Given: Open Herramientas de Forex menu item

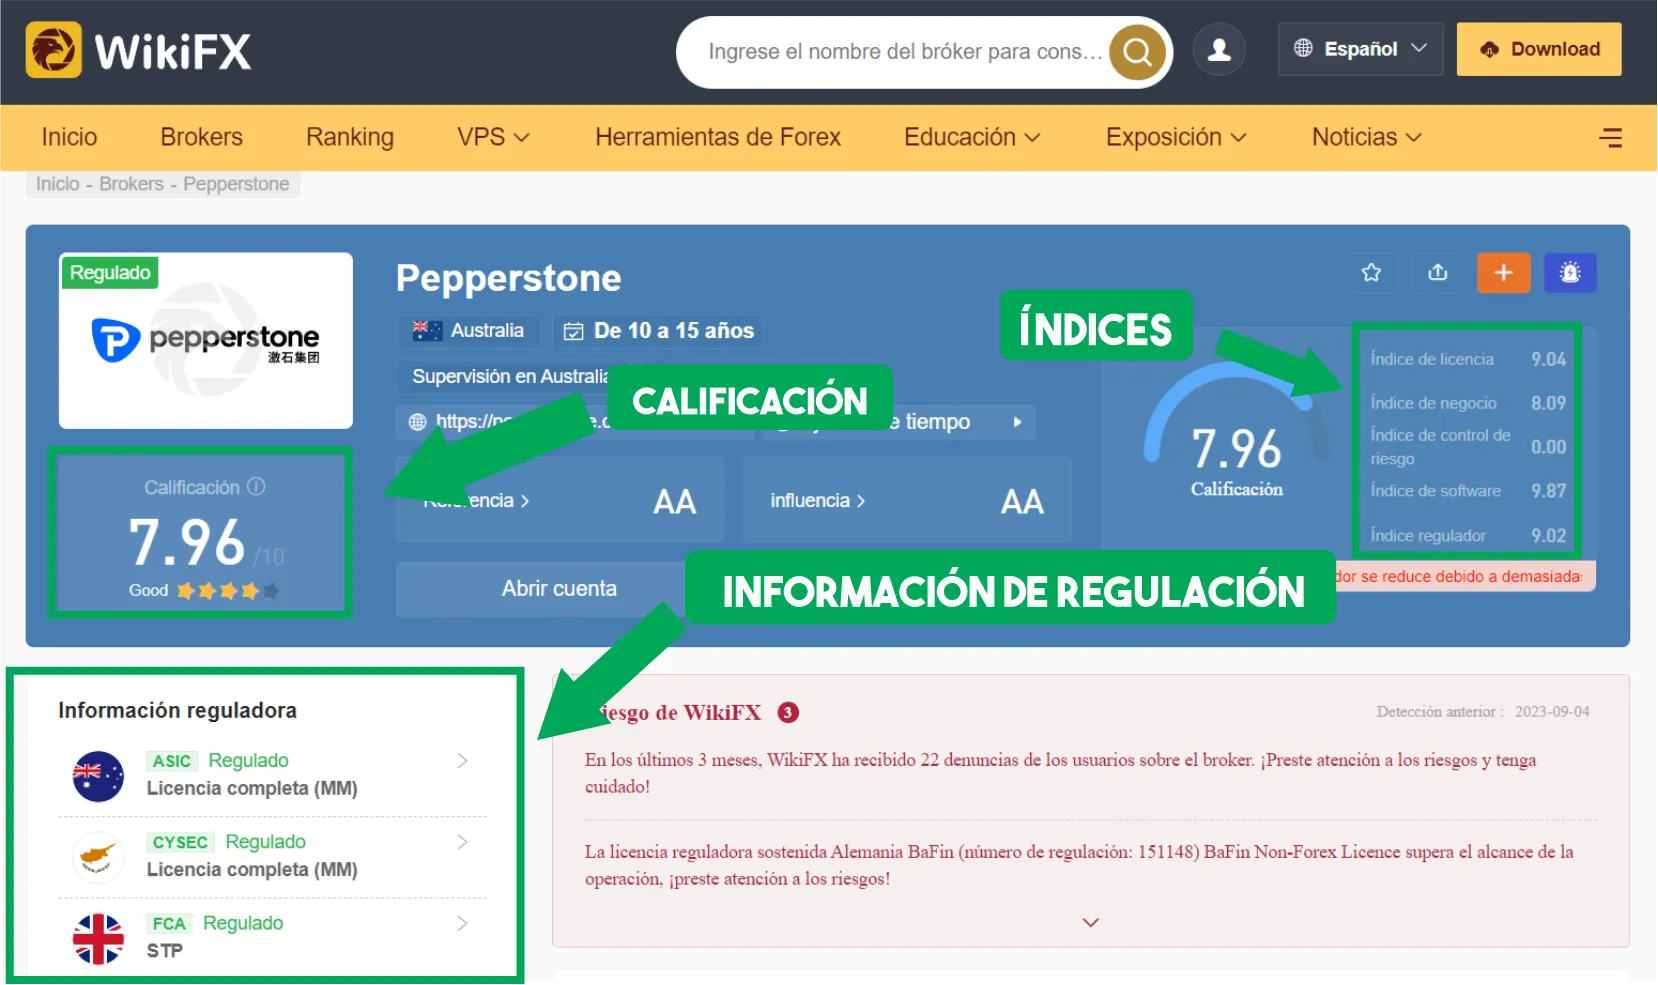Looking at the screenshot, I should pos(718,137).
